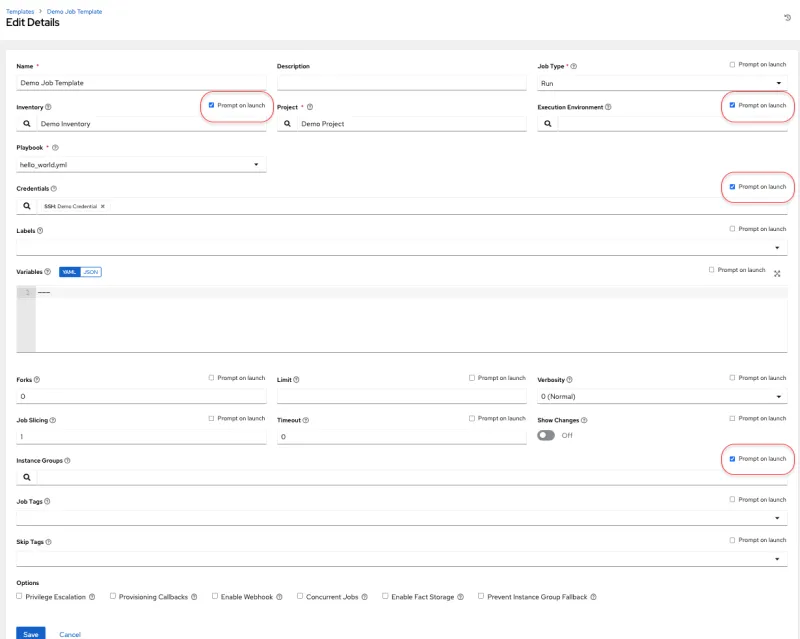Viewport: 800px width, 639px height.
Task: Click the Credentials search magnifier icon
Action: 27,206
